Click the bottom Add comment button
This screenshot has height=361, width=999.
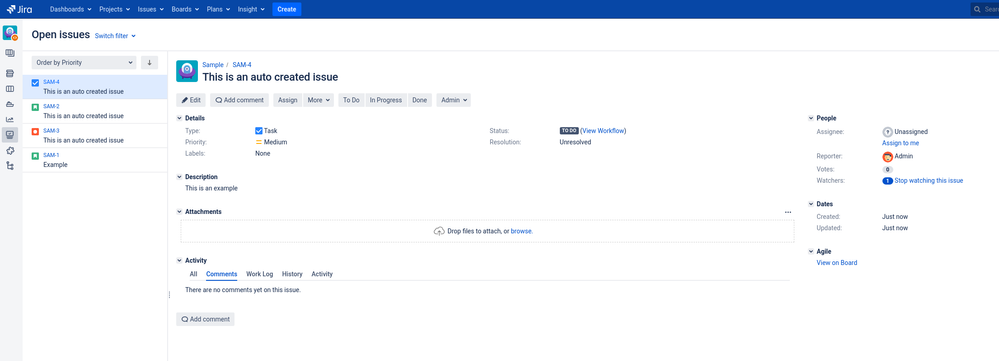pos(205,319)
